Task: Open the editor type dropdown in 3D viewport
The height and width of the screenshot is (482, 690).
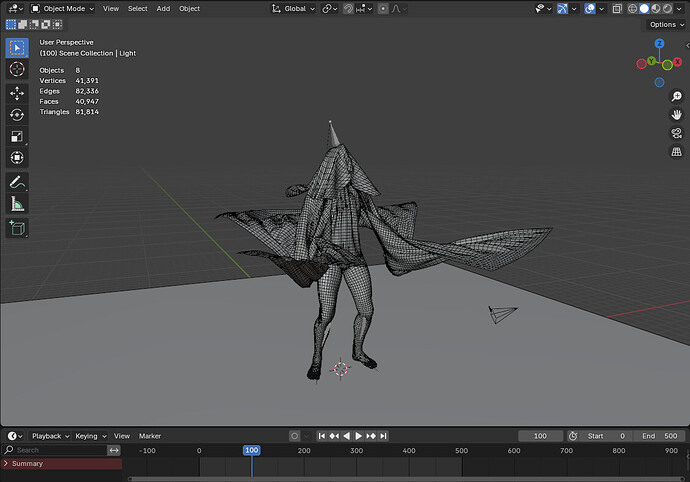Action: point(15,8)
